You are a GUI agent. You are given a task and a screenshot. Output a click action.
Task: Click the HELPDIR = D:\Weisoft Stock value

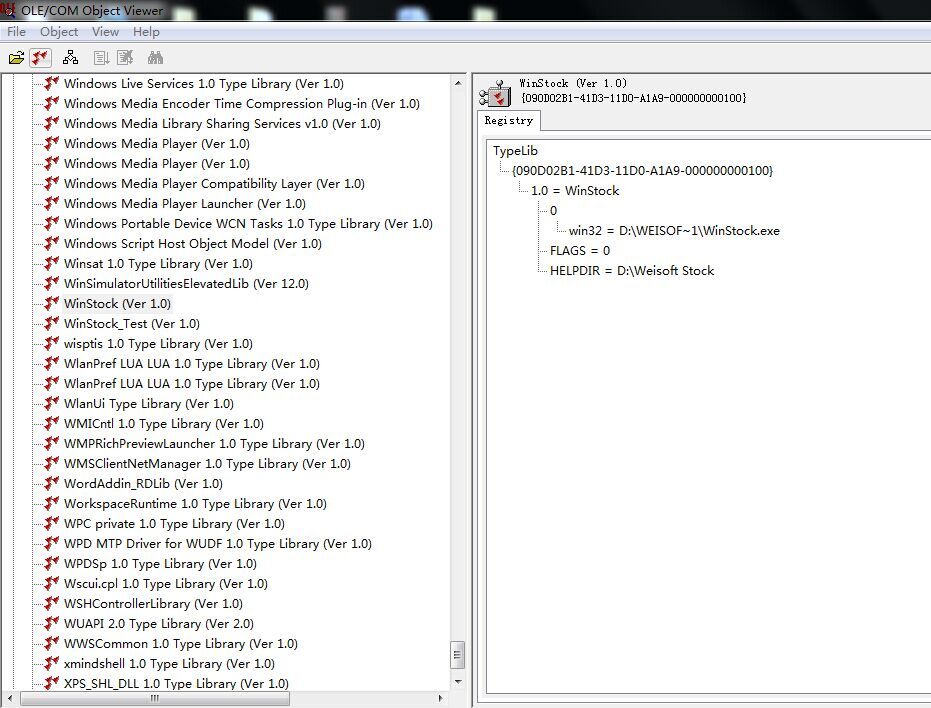click(632, 270)
